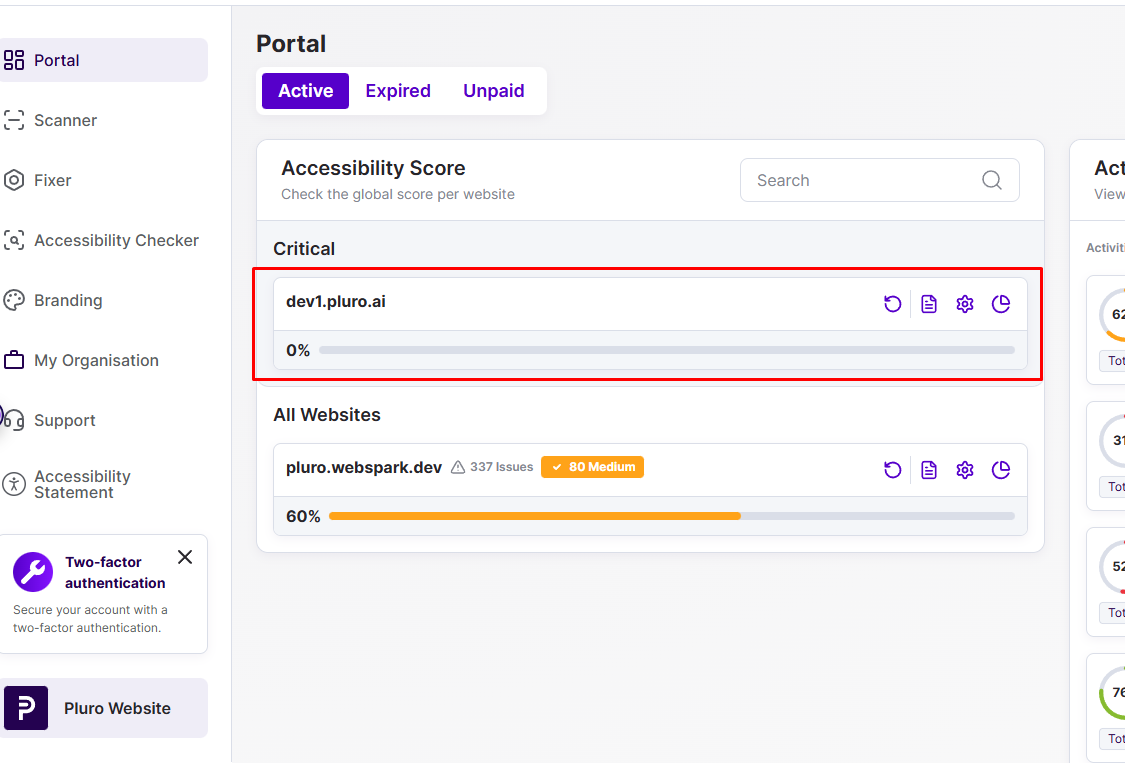The width and height of the screenshot is (1125, 763).
Task: Click the 80 Medium badge
Action: tap(592, 467)
